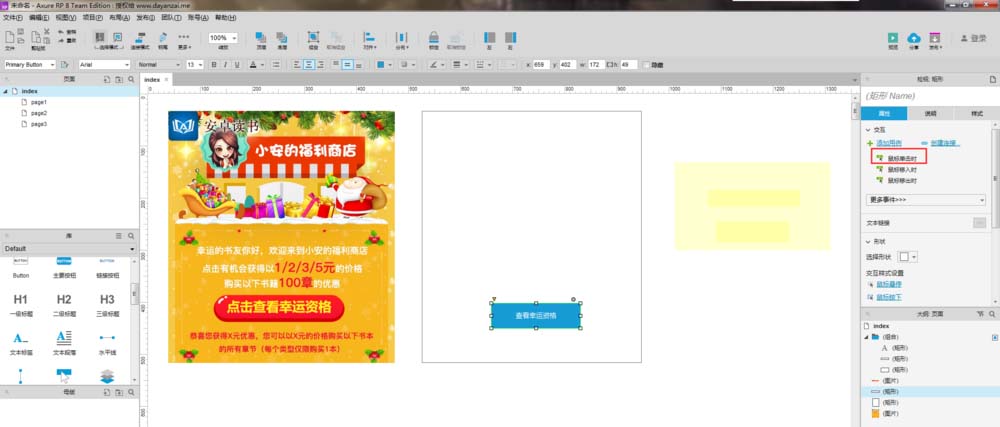The height and width of the screenshot is (427, 1000).
Task: Click the fill color swatch in toolbar
Action: click(383, 64)
